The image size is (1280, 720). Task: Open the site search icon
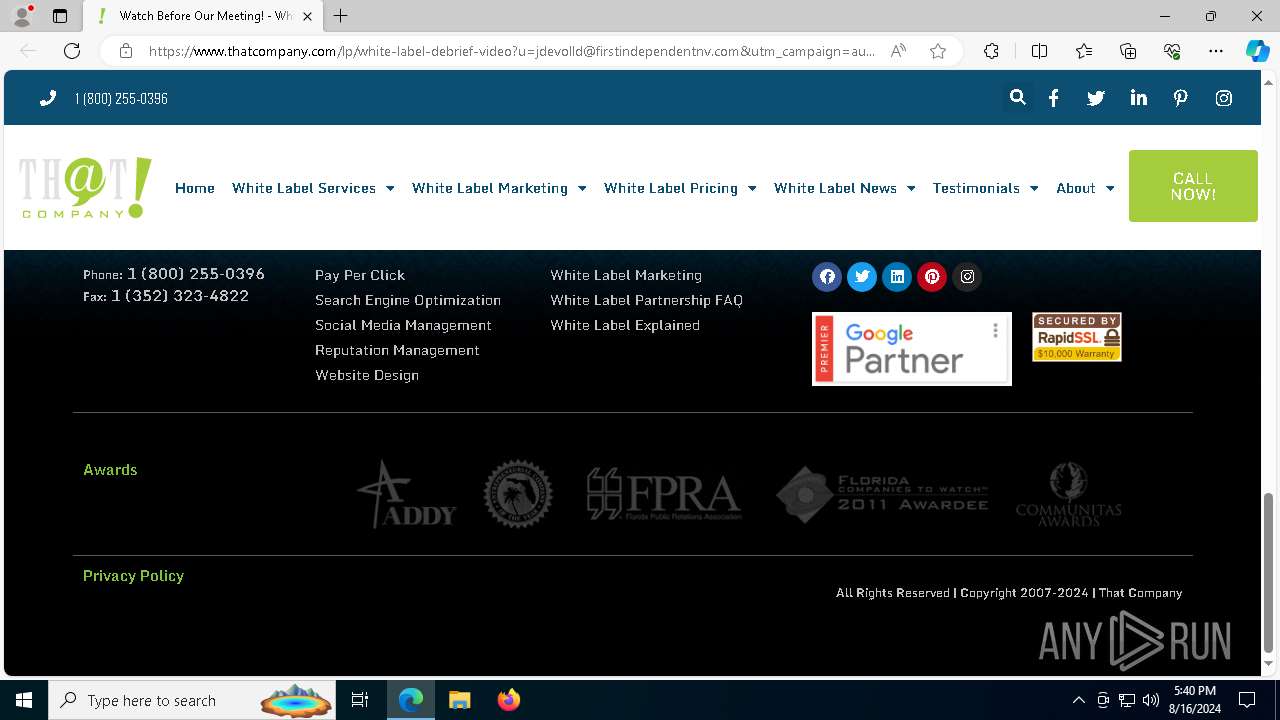pyautogui.click(x=1017, y=98)
